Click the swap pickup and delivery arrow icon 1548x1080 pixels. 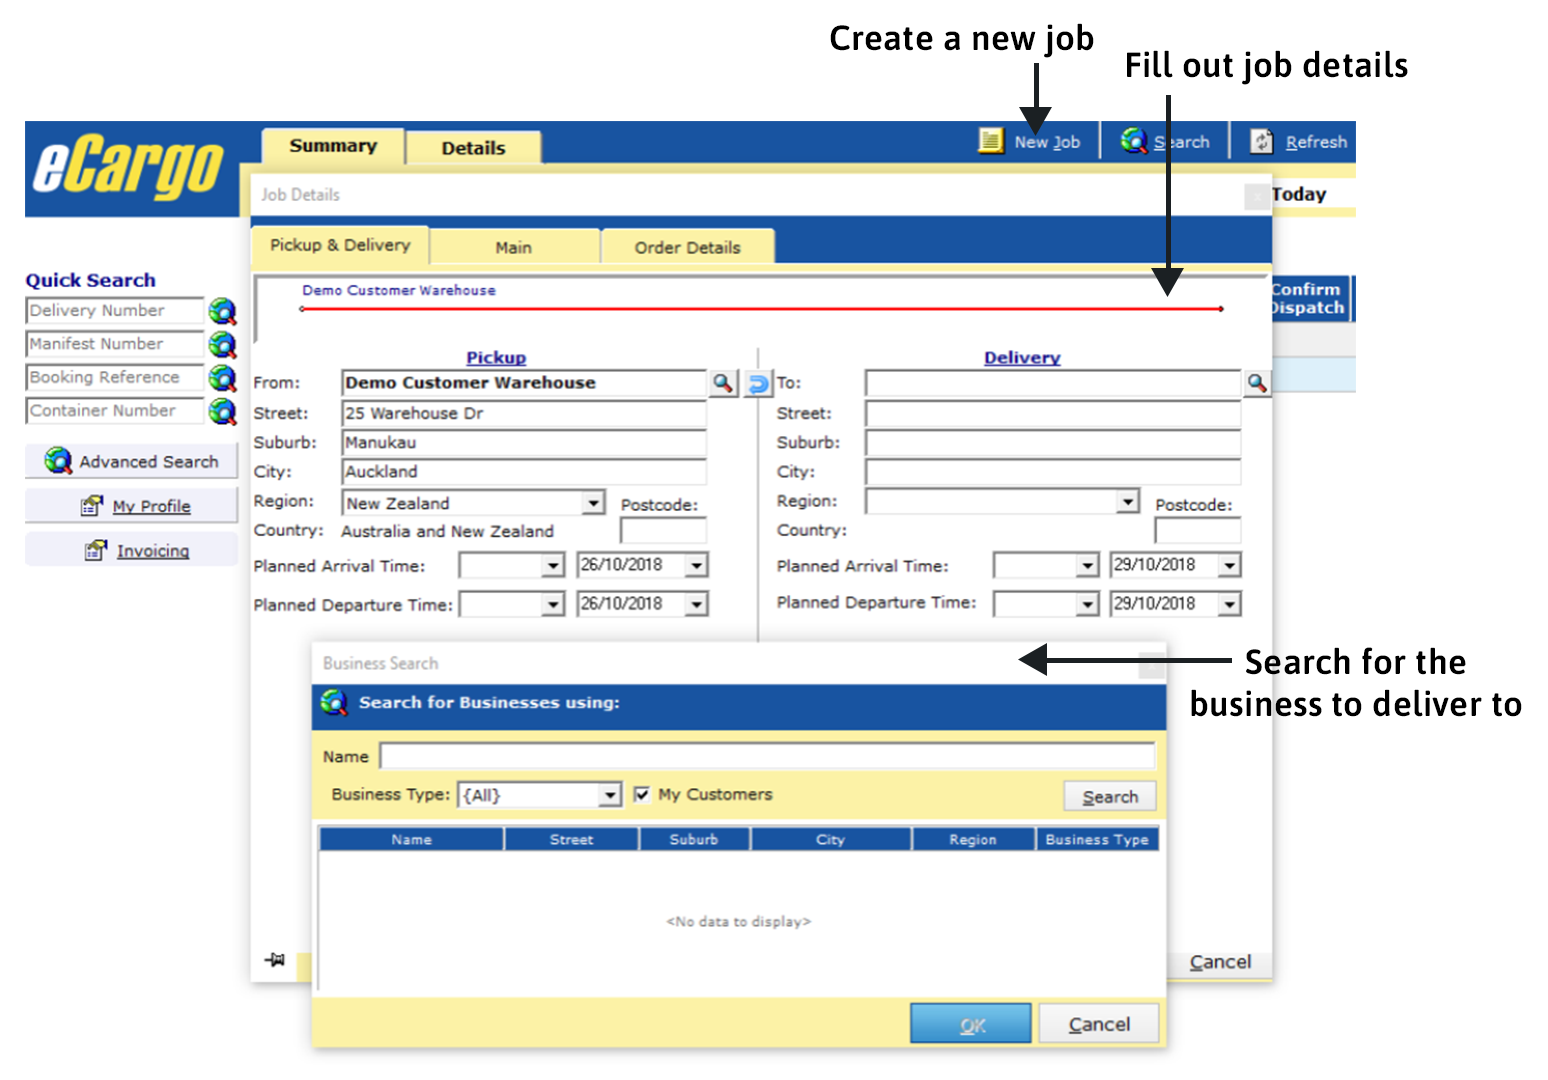(x=758, y=384)
